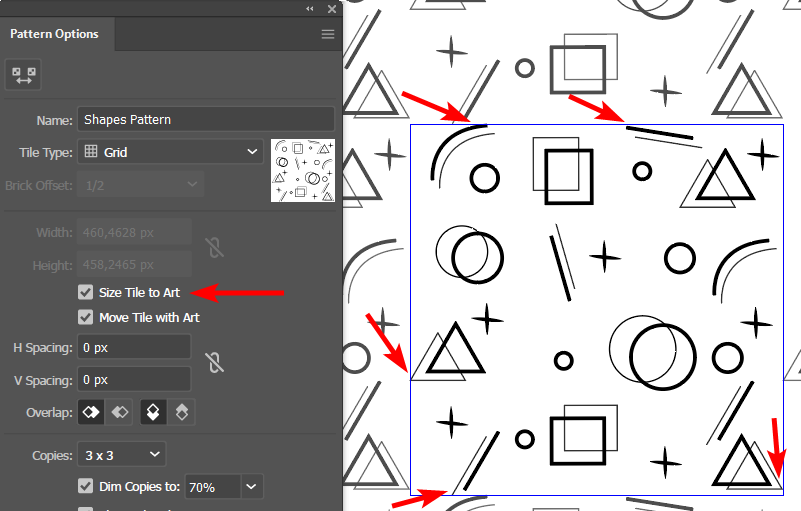Select Right in Front overlap option
Image resolution: width=801 pixels, height=511 pixels.
120,412
